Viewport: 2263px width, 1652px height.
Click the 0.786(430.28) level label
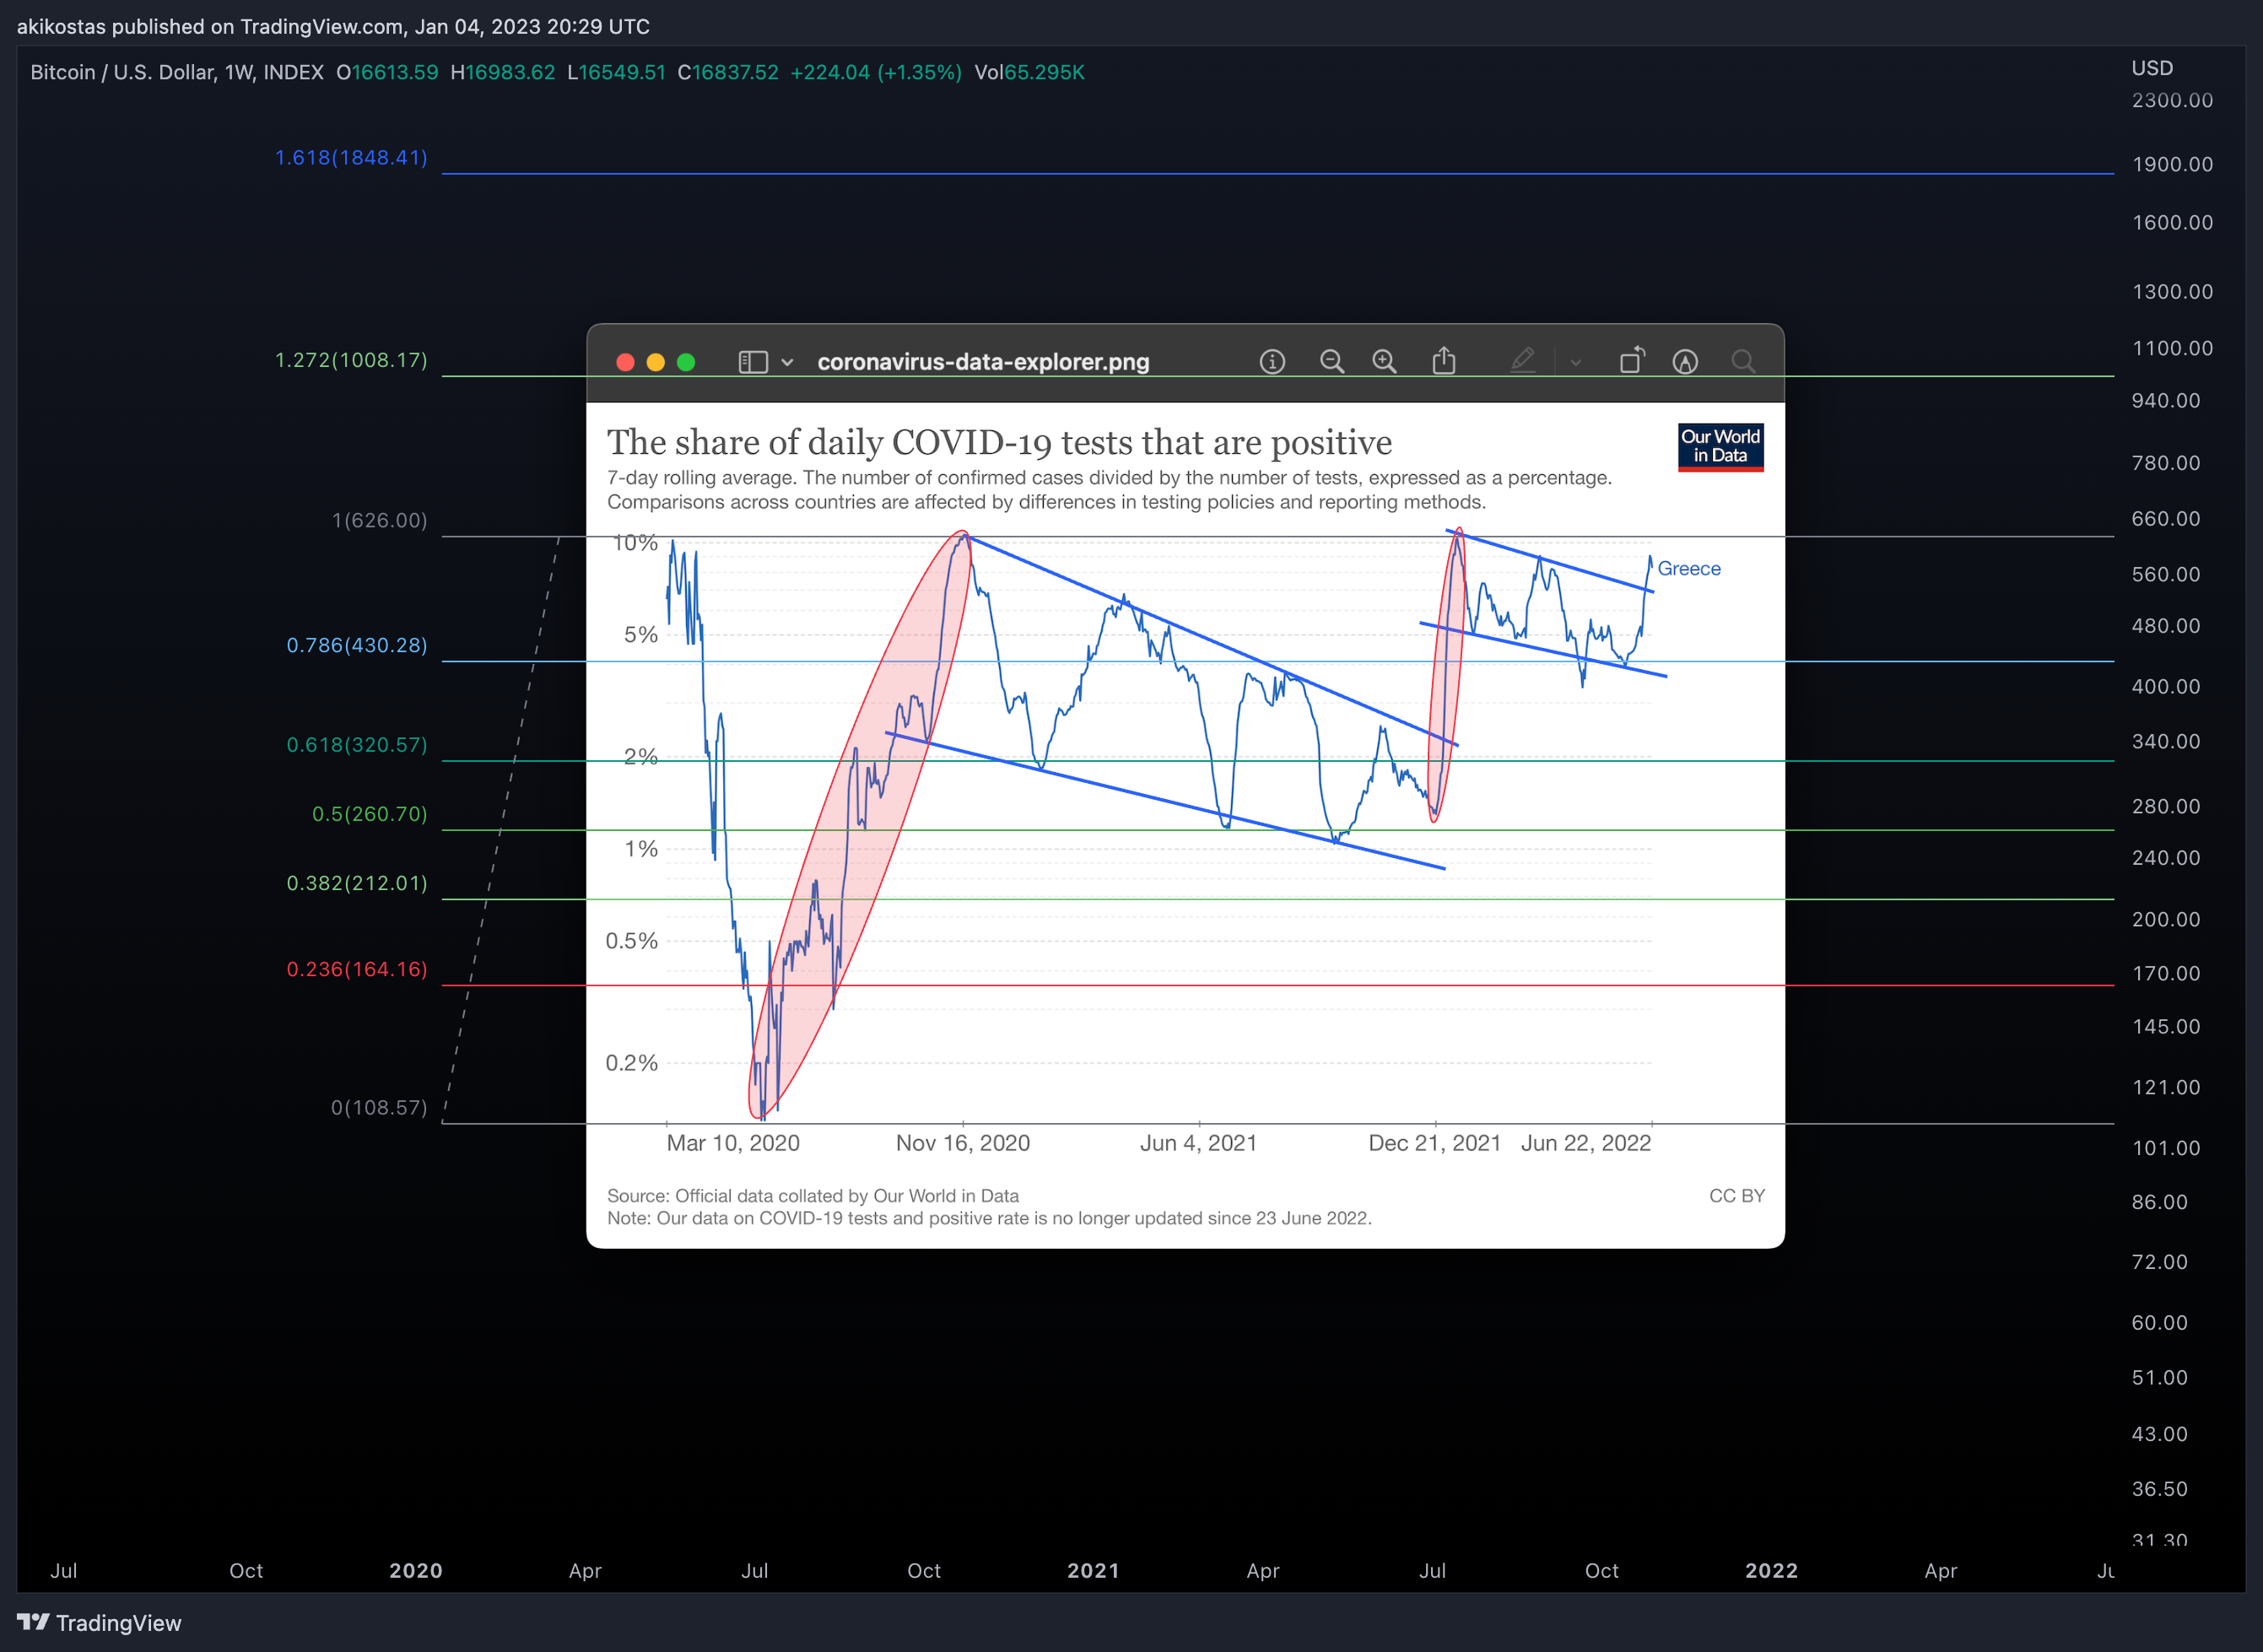(357, 645)
